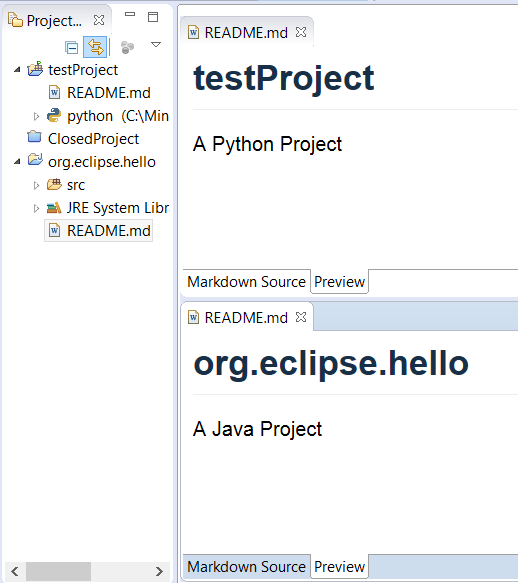Open the Project Explorer view menu arrow
This screenshot has height=583, width=518.
[156, 45]
